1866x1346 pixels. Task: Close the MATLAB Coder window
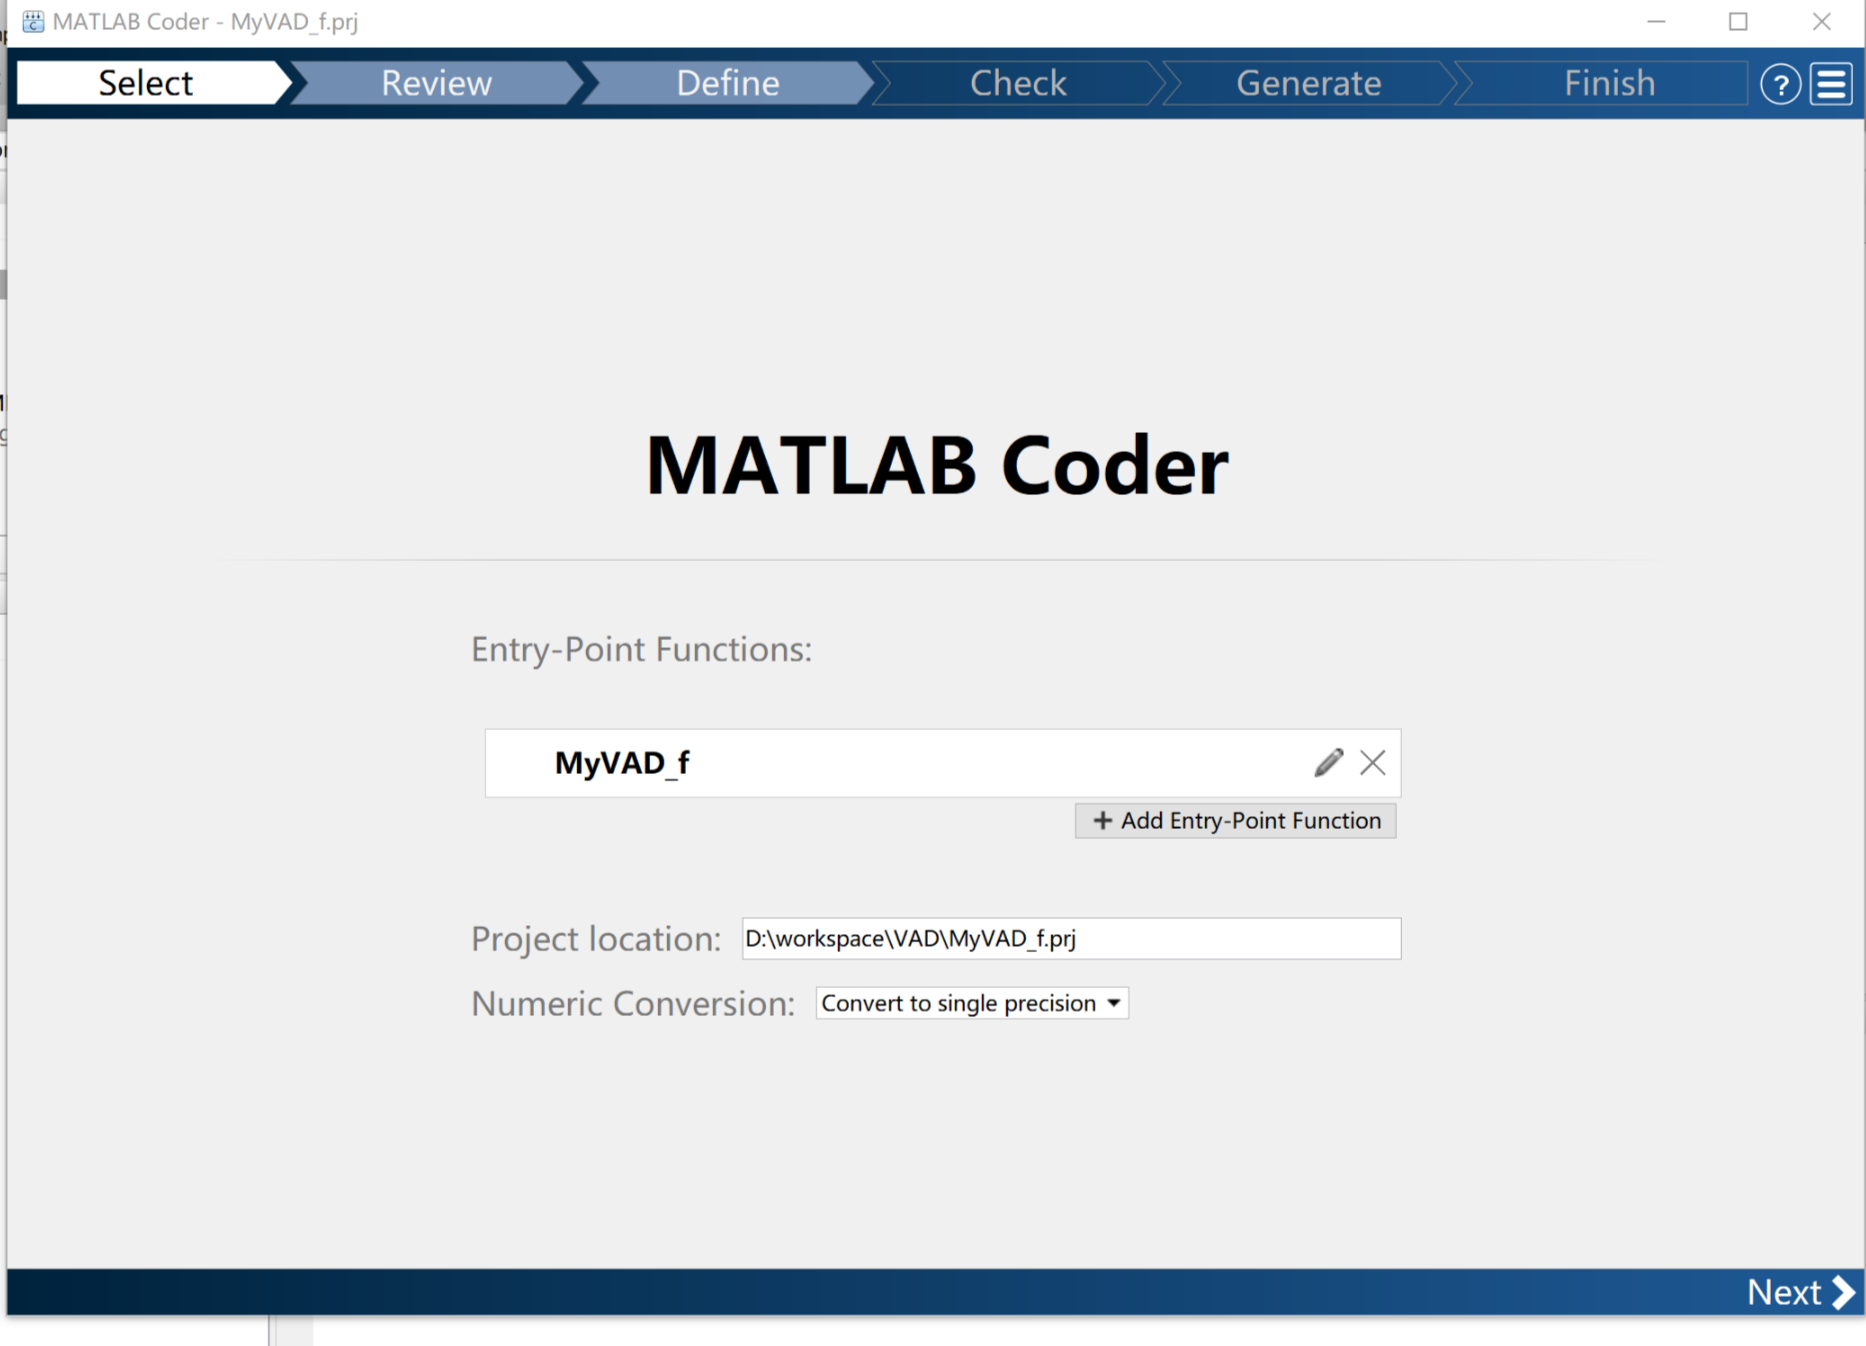pyautogui.click(x=1822, y=22)
